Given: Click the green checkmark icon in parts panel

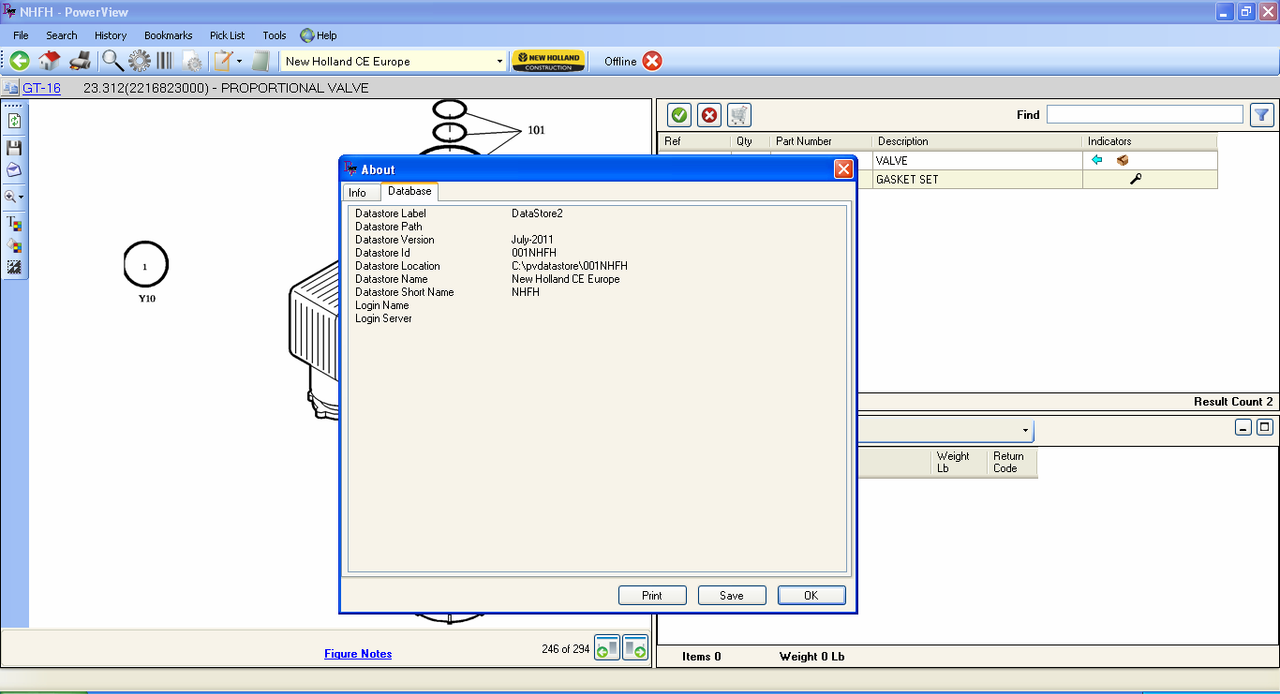Looking at the screenshot, I should [x=678, y=115].
